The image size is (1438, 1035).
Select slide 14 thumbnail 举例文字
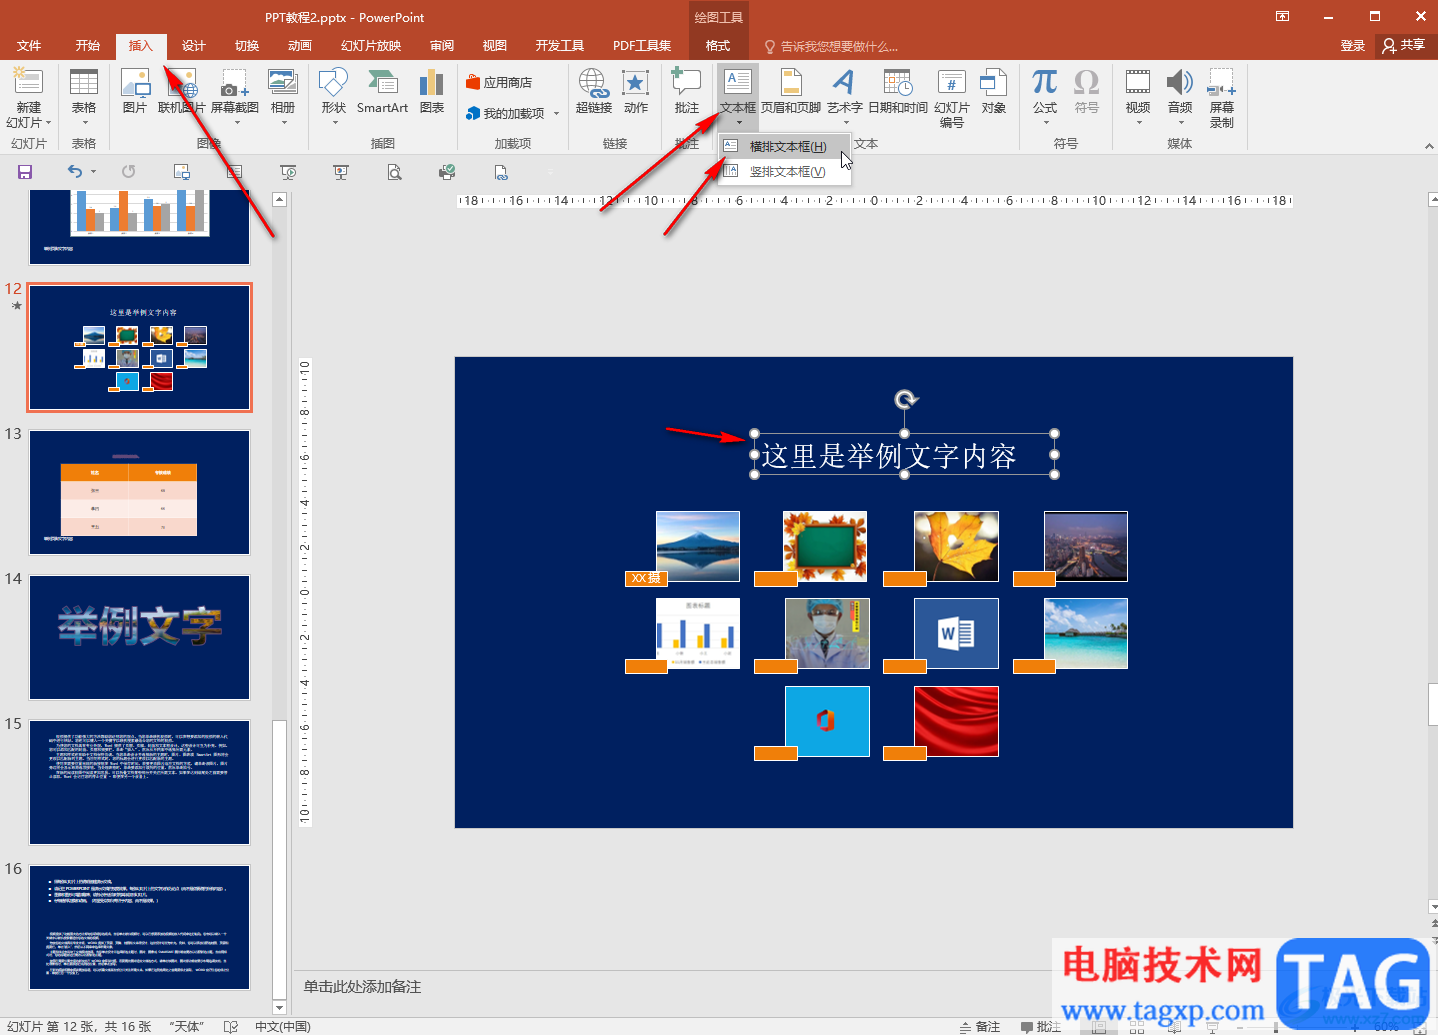pos(139,637)
